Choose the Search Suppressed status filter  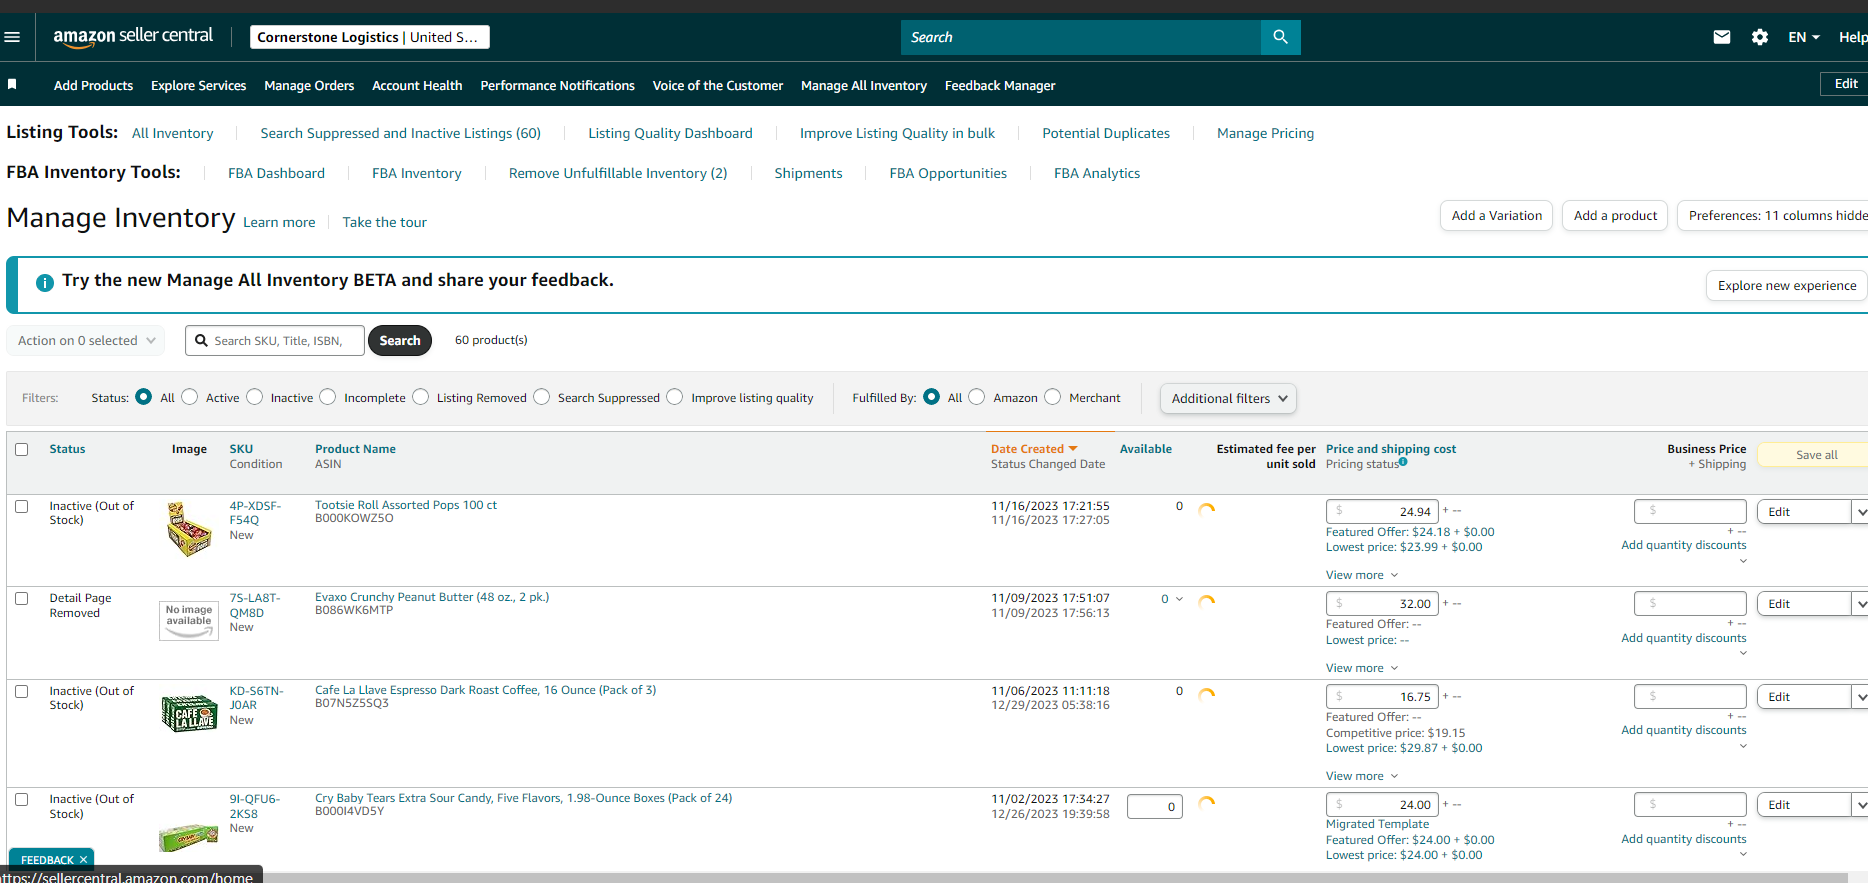point(542,397)
